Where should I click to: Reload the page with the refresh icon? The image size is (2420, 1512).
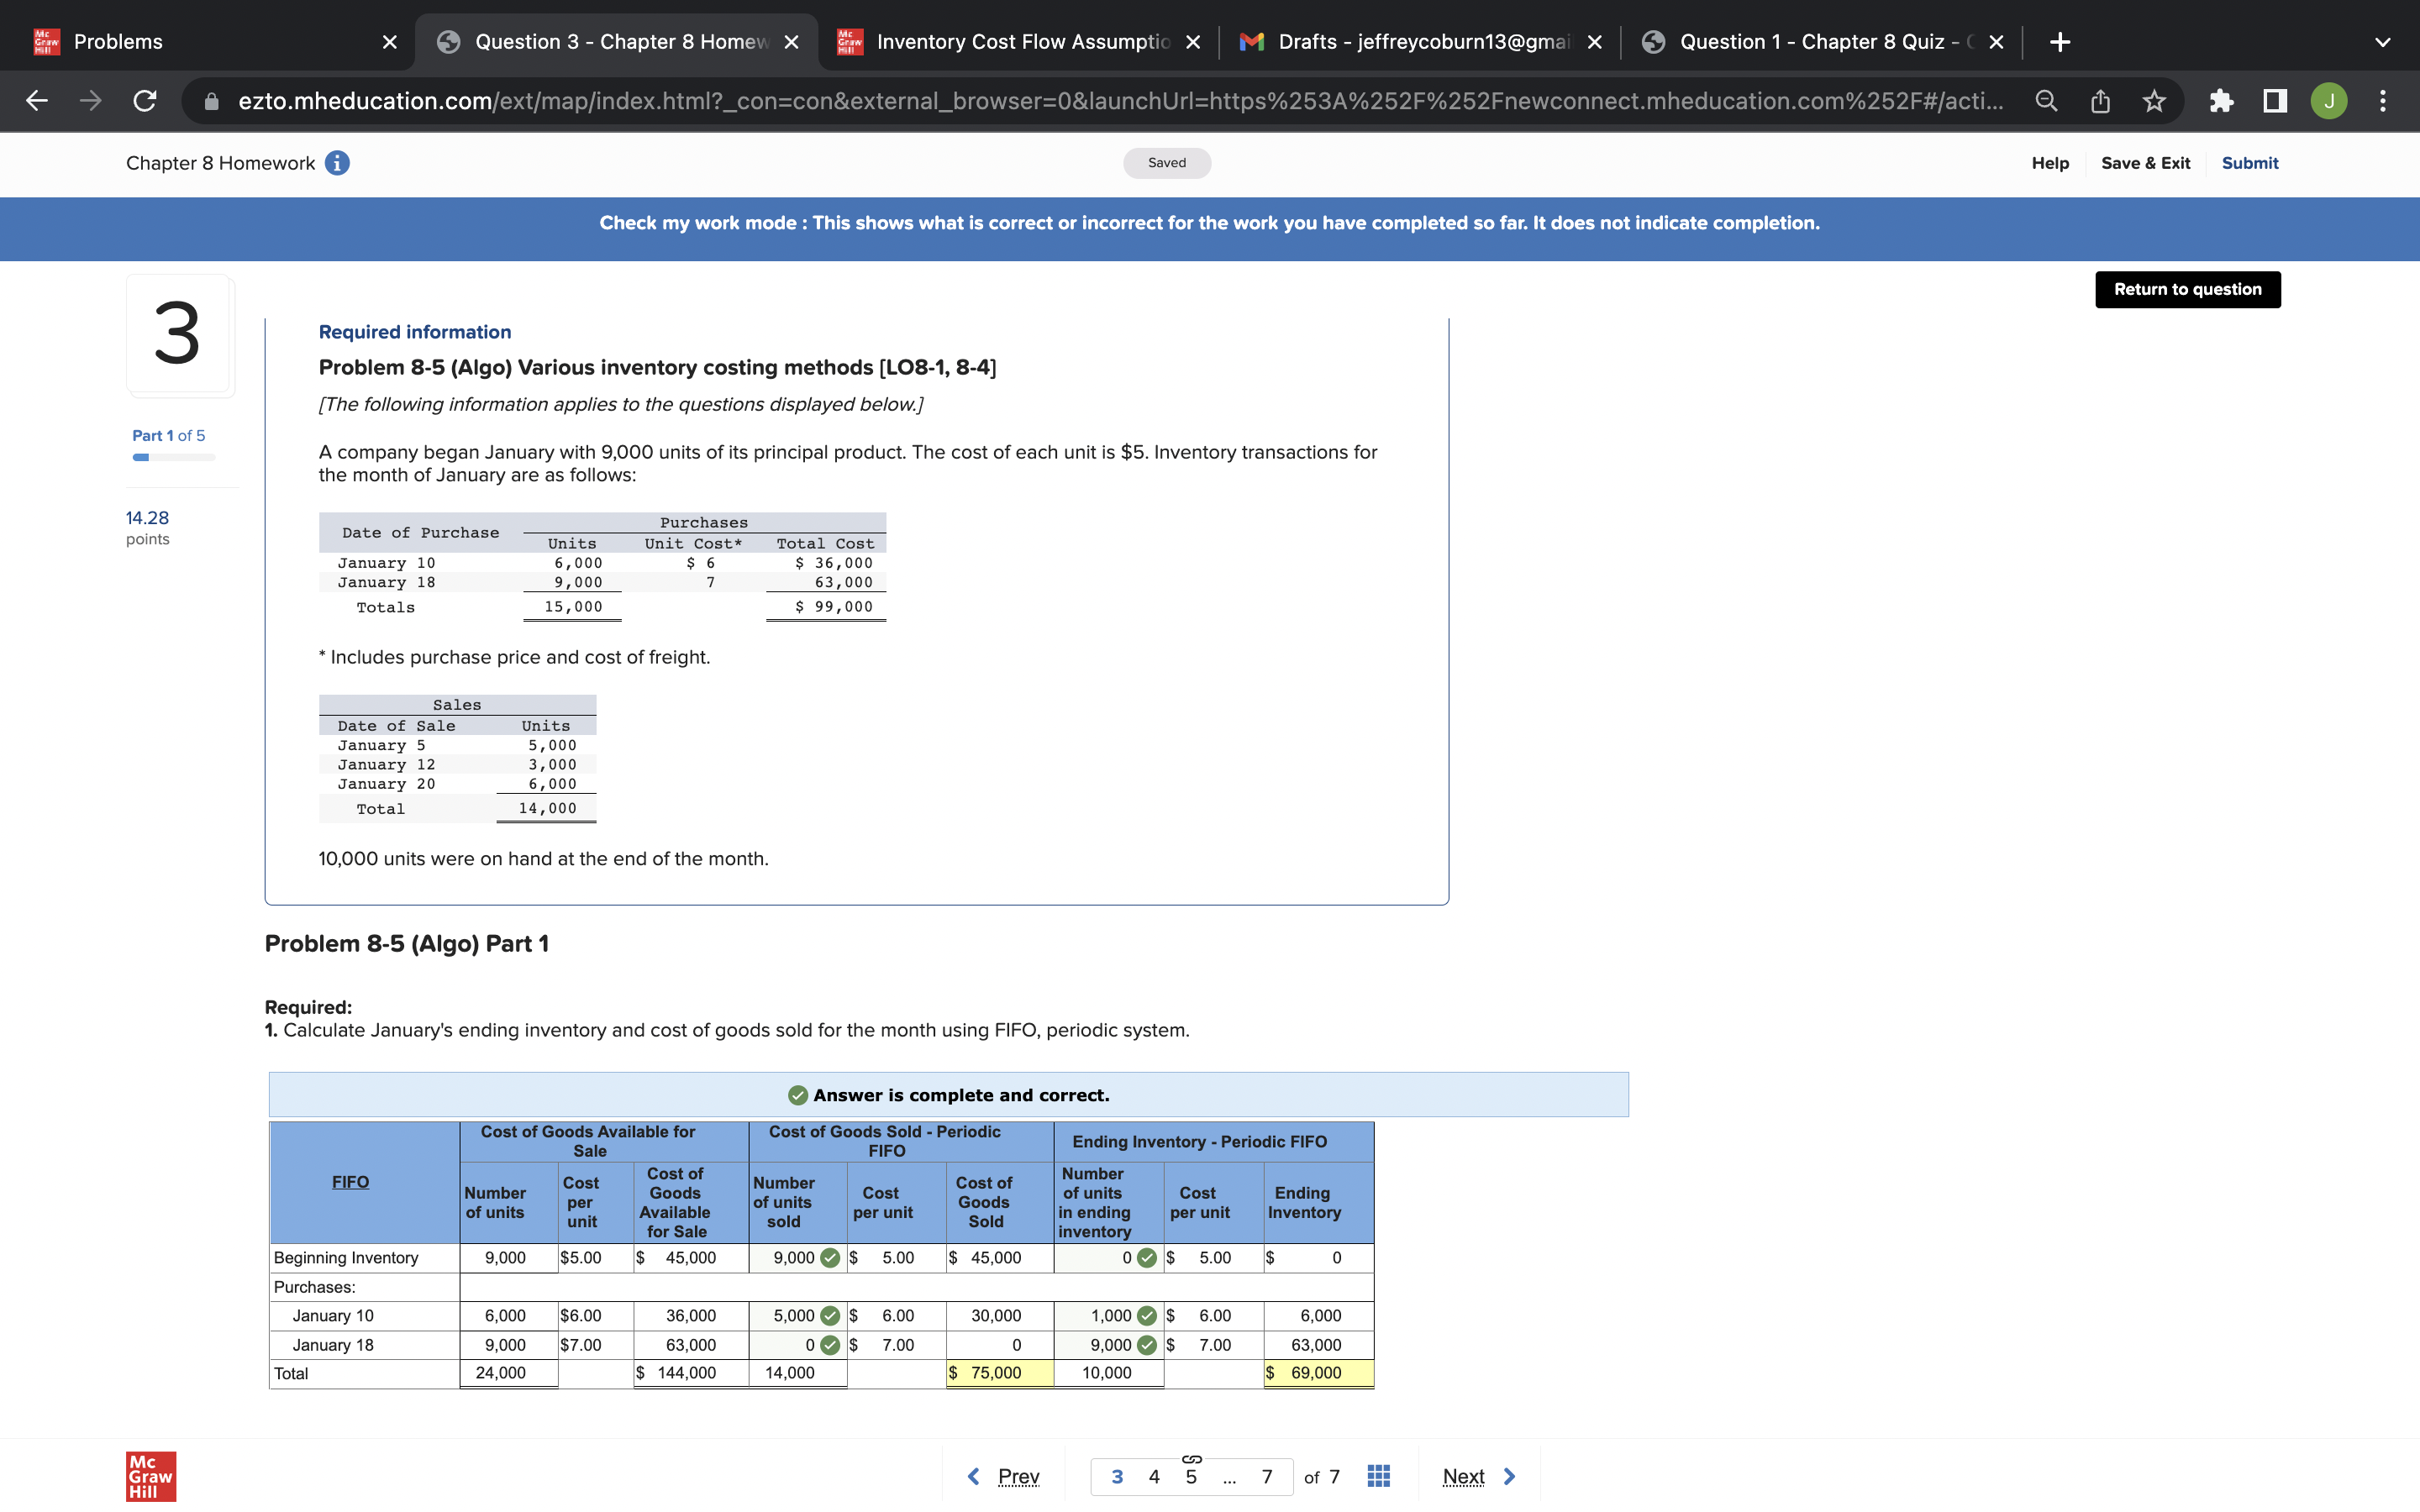click(145, 101)
